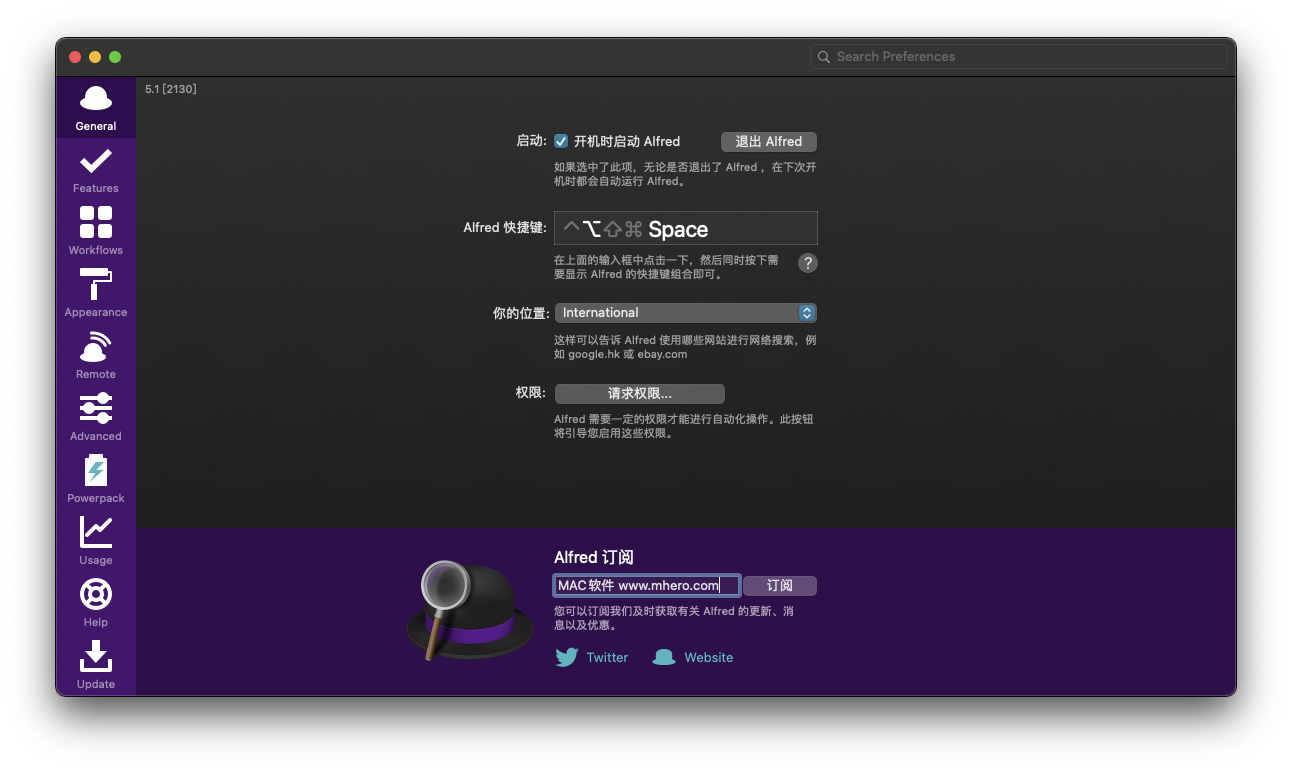Open the Features checkmark section
This screenshot has width=1292, height=770.
coord(96,170)
